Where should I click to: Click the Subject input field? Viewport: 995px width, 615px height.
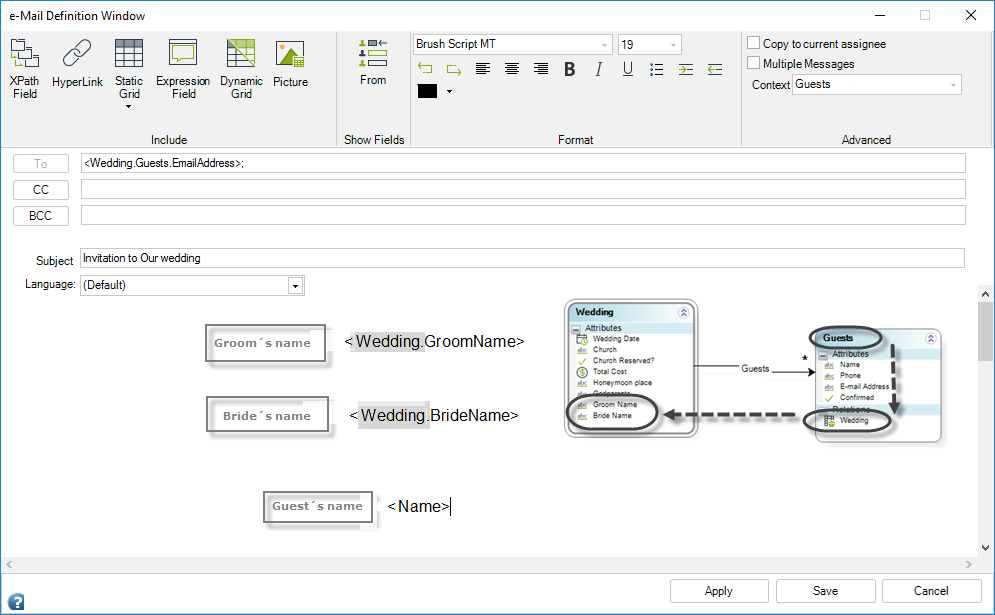click(x=522, y=258)
